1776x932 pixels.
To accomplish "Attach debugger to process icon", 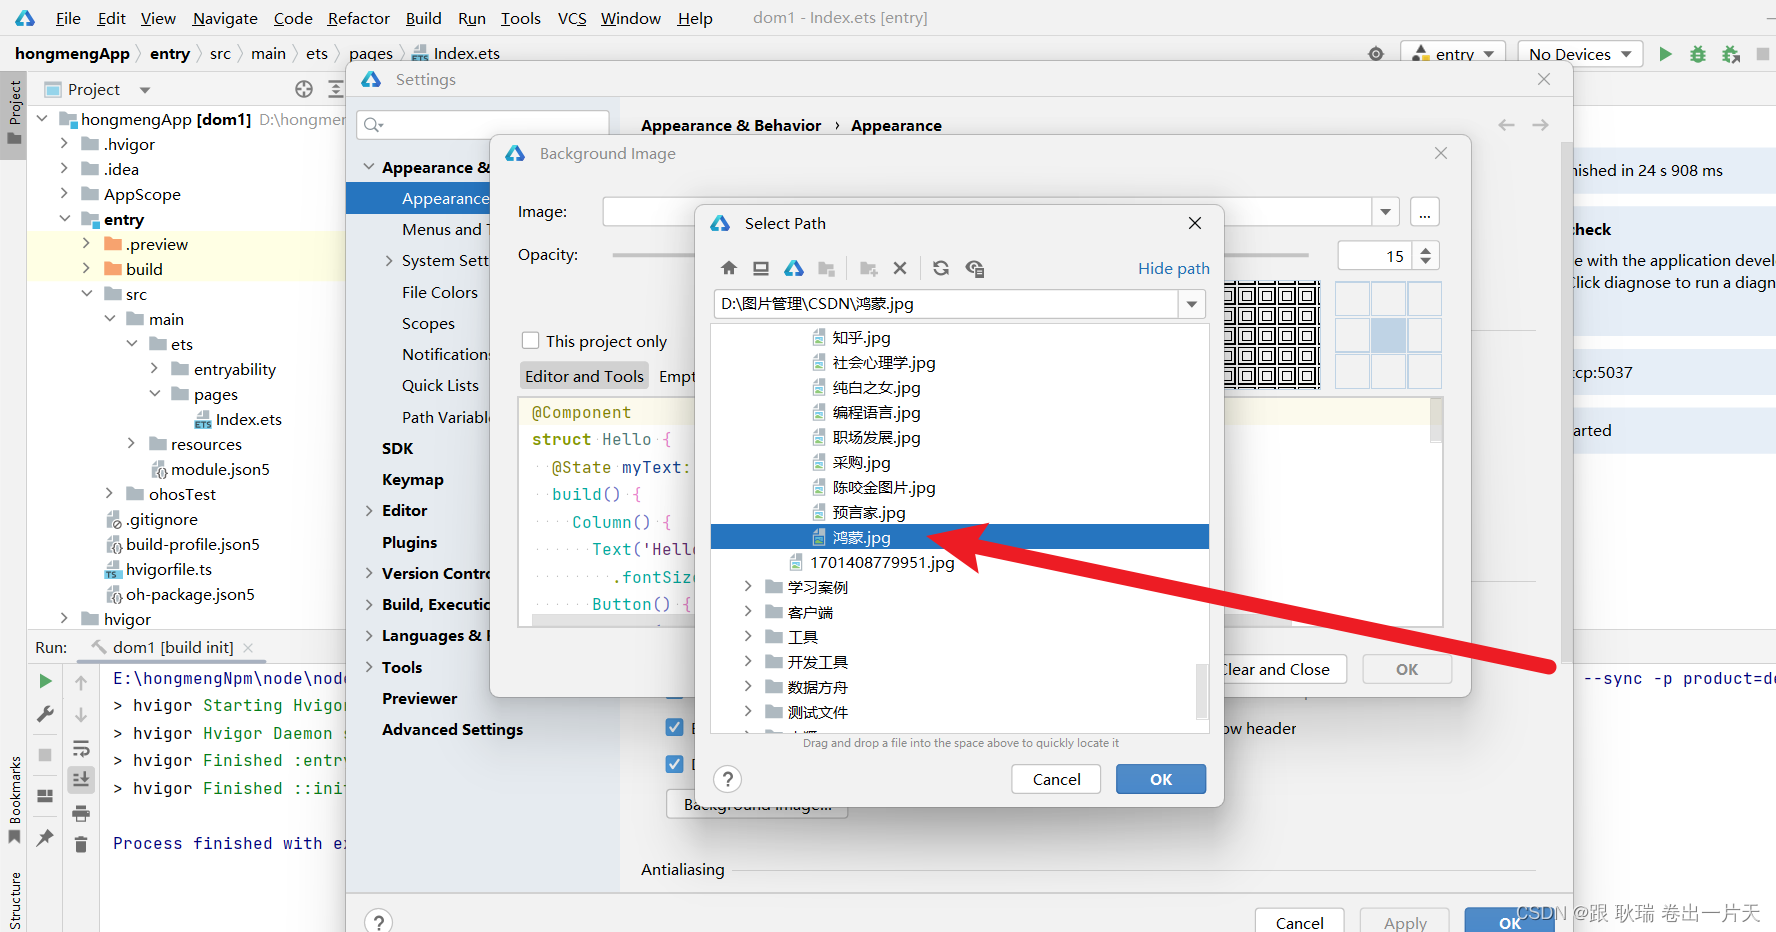I will [1731, 54].
